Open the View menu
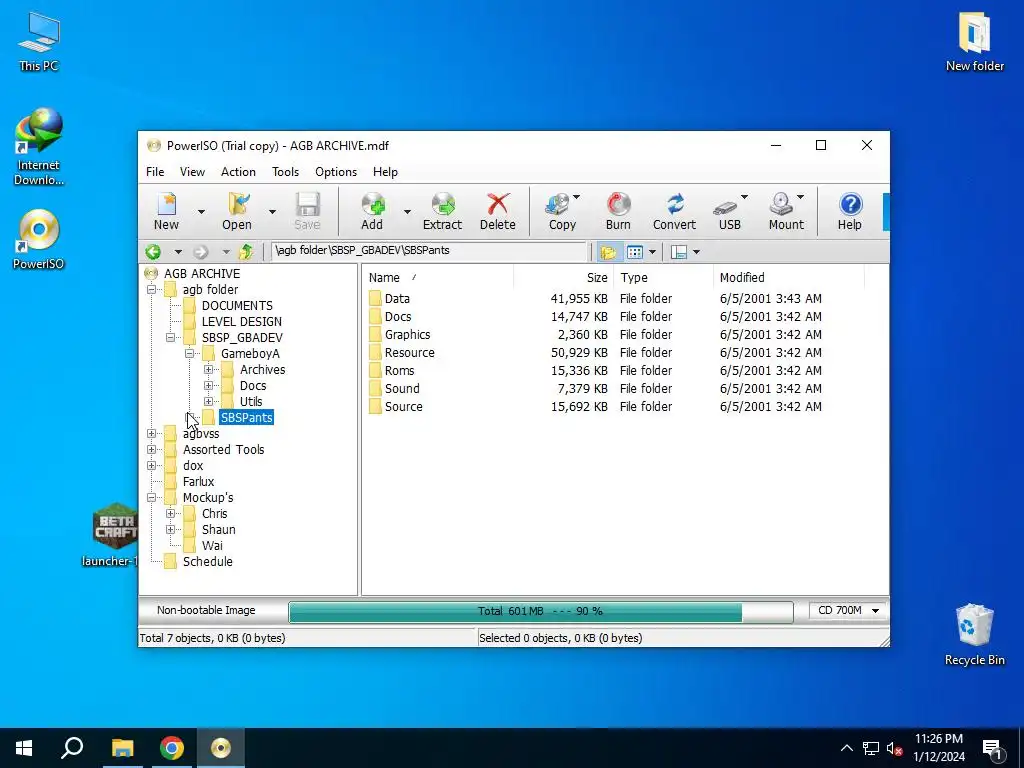The image size is (1024, 768). tap(192, 172)
